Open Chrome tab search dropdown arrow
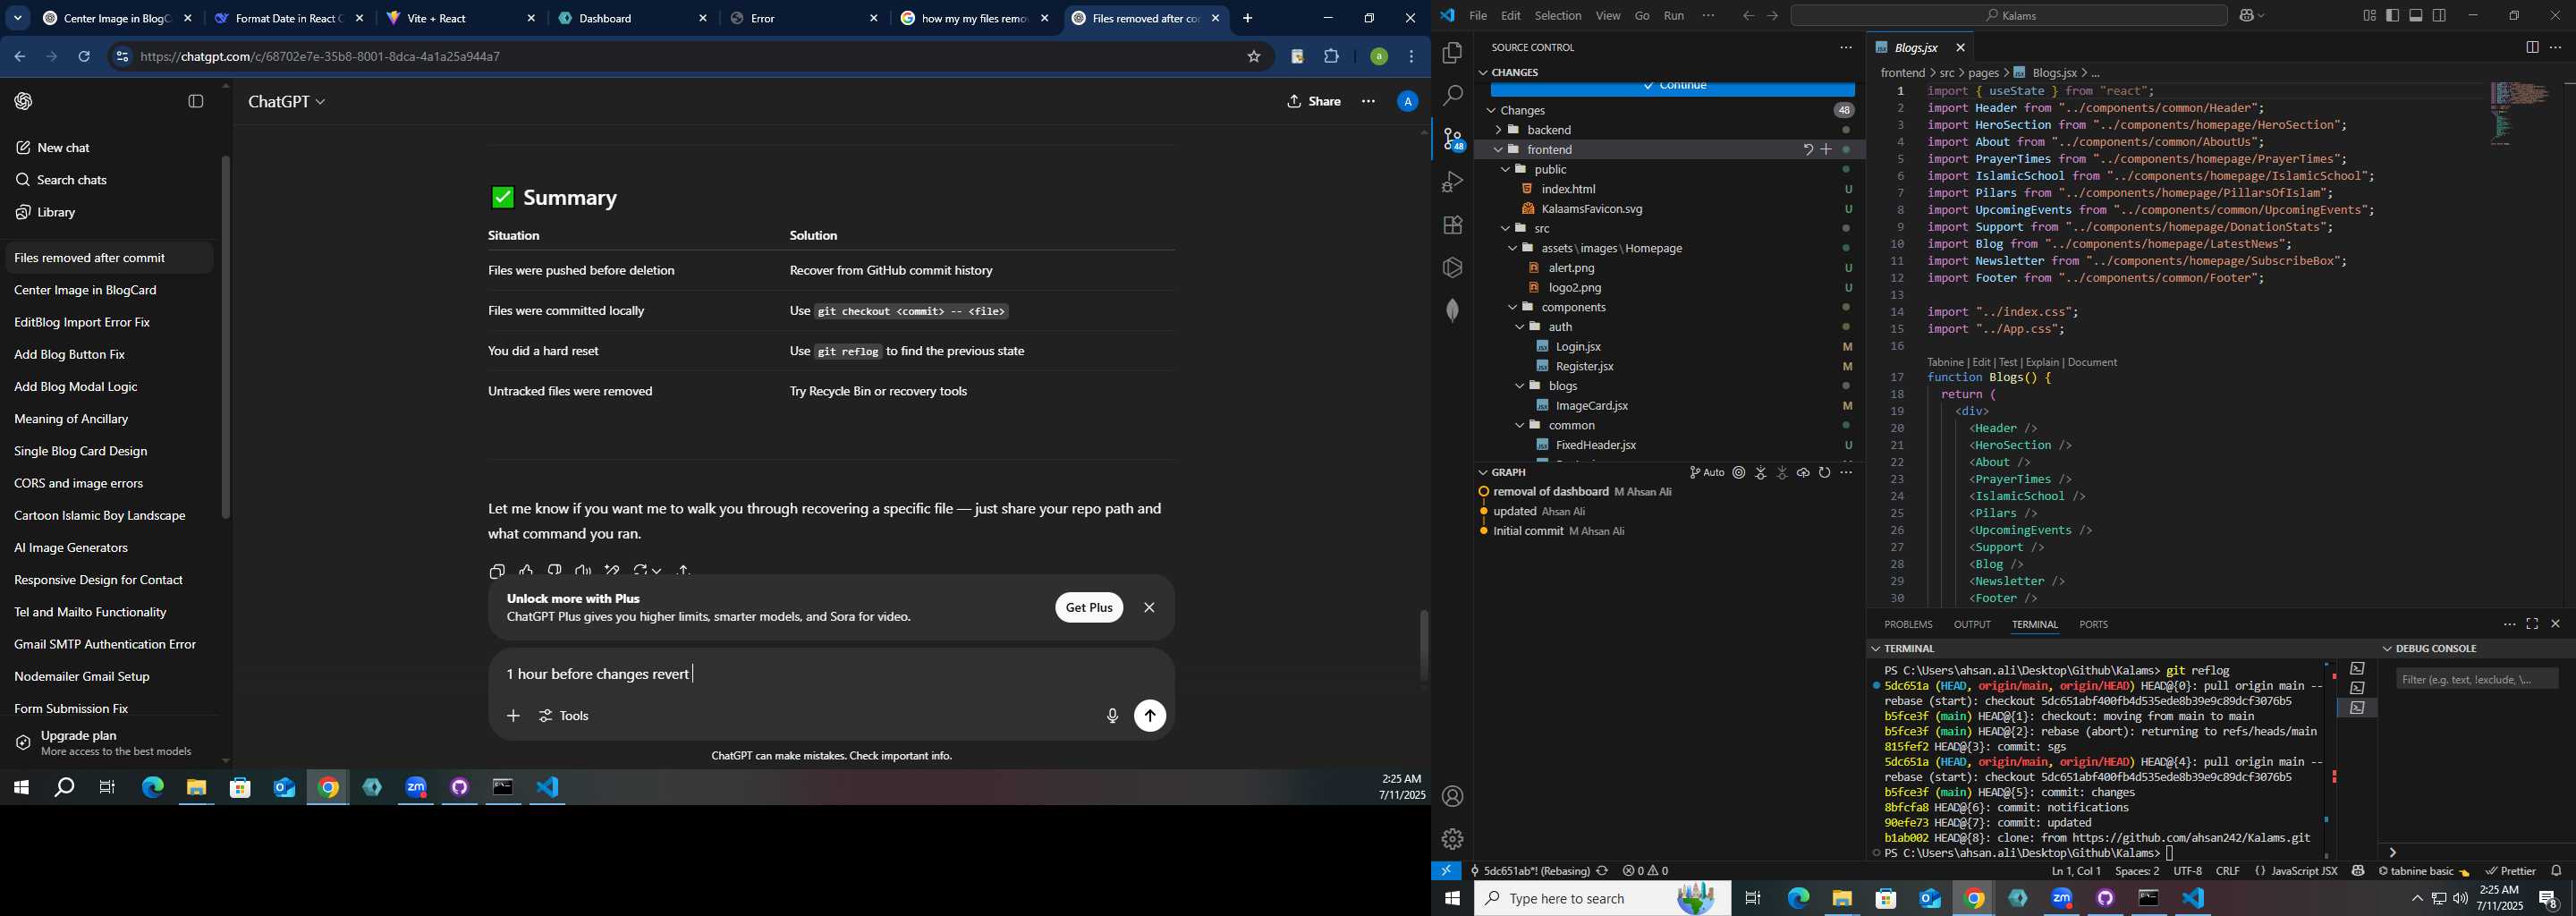This screenshot has height=916, width=2576. point(18,18)
